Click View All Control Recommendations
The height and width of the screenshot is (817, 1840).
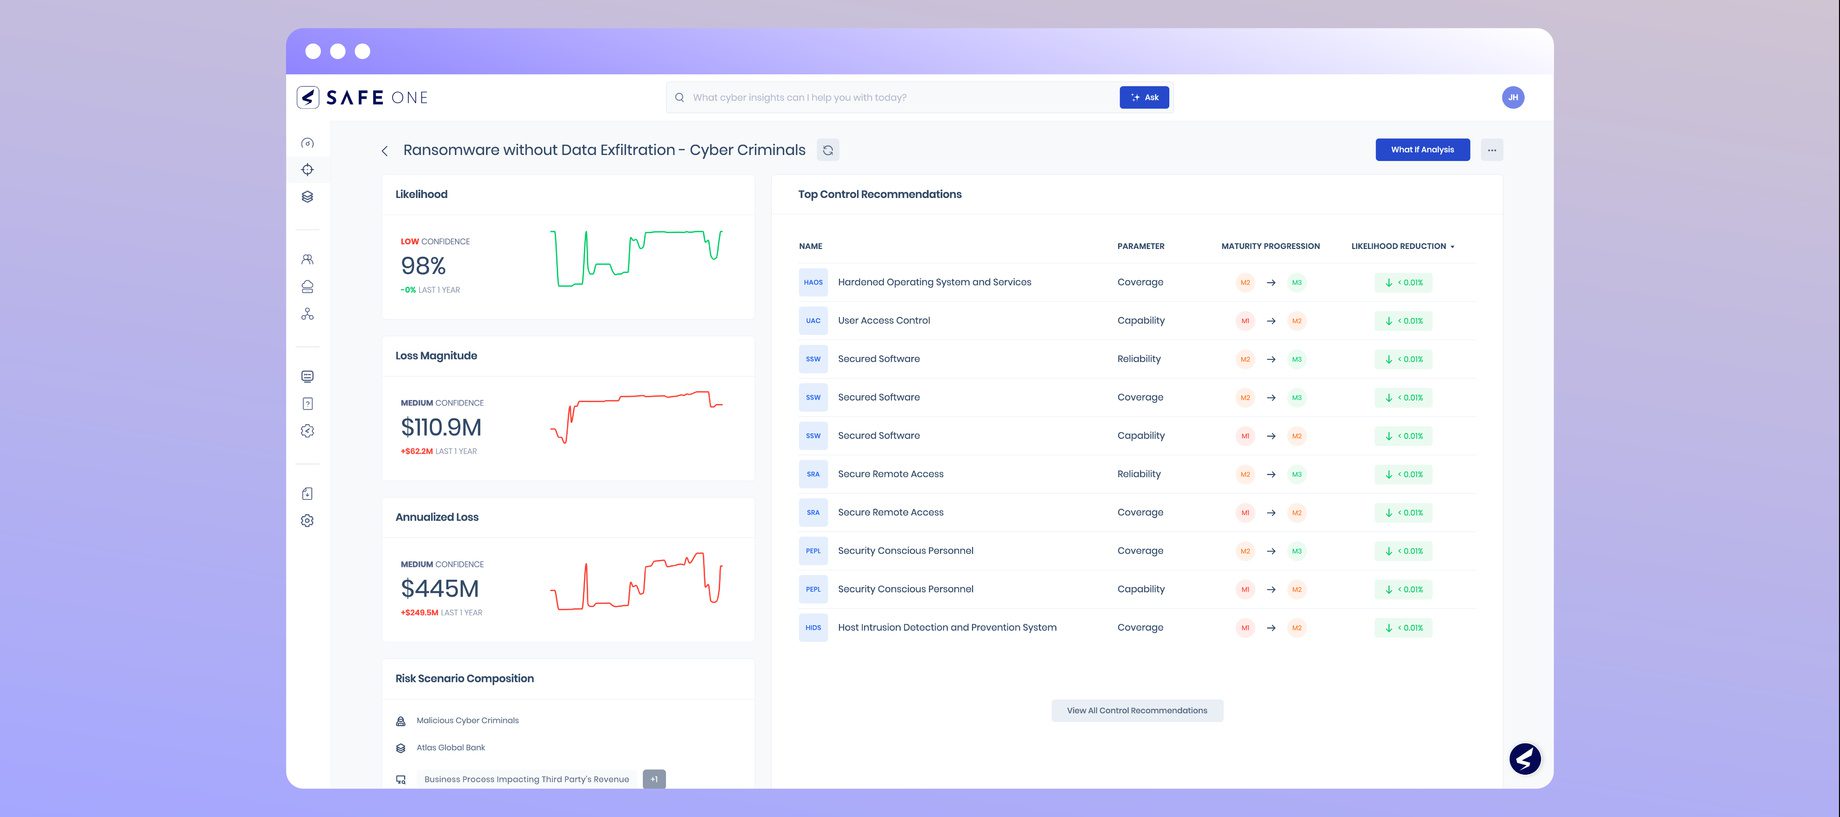1136,711
